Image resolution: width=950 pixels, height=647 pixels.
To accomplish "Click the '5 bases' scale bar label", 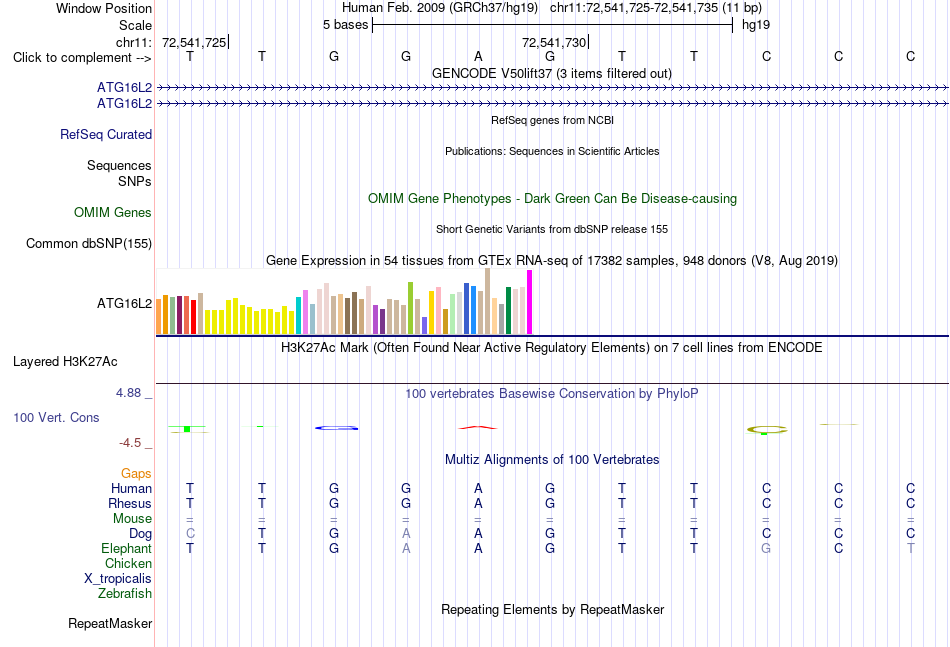I will click(x=345, y=25).
